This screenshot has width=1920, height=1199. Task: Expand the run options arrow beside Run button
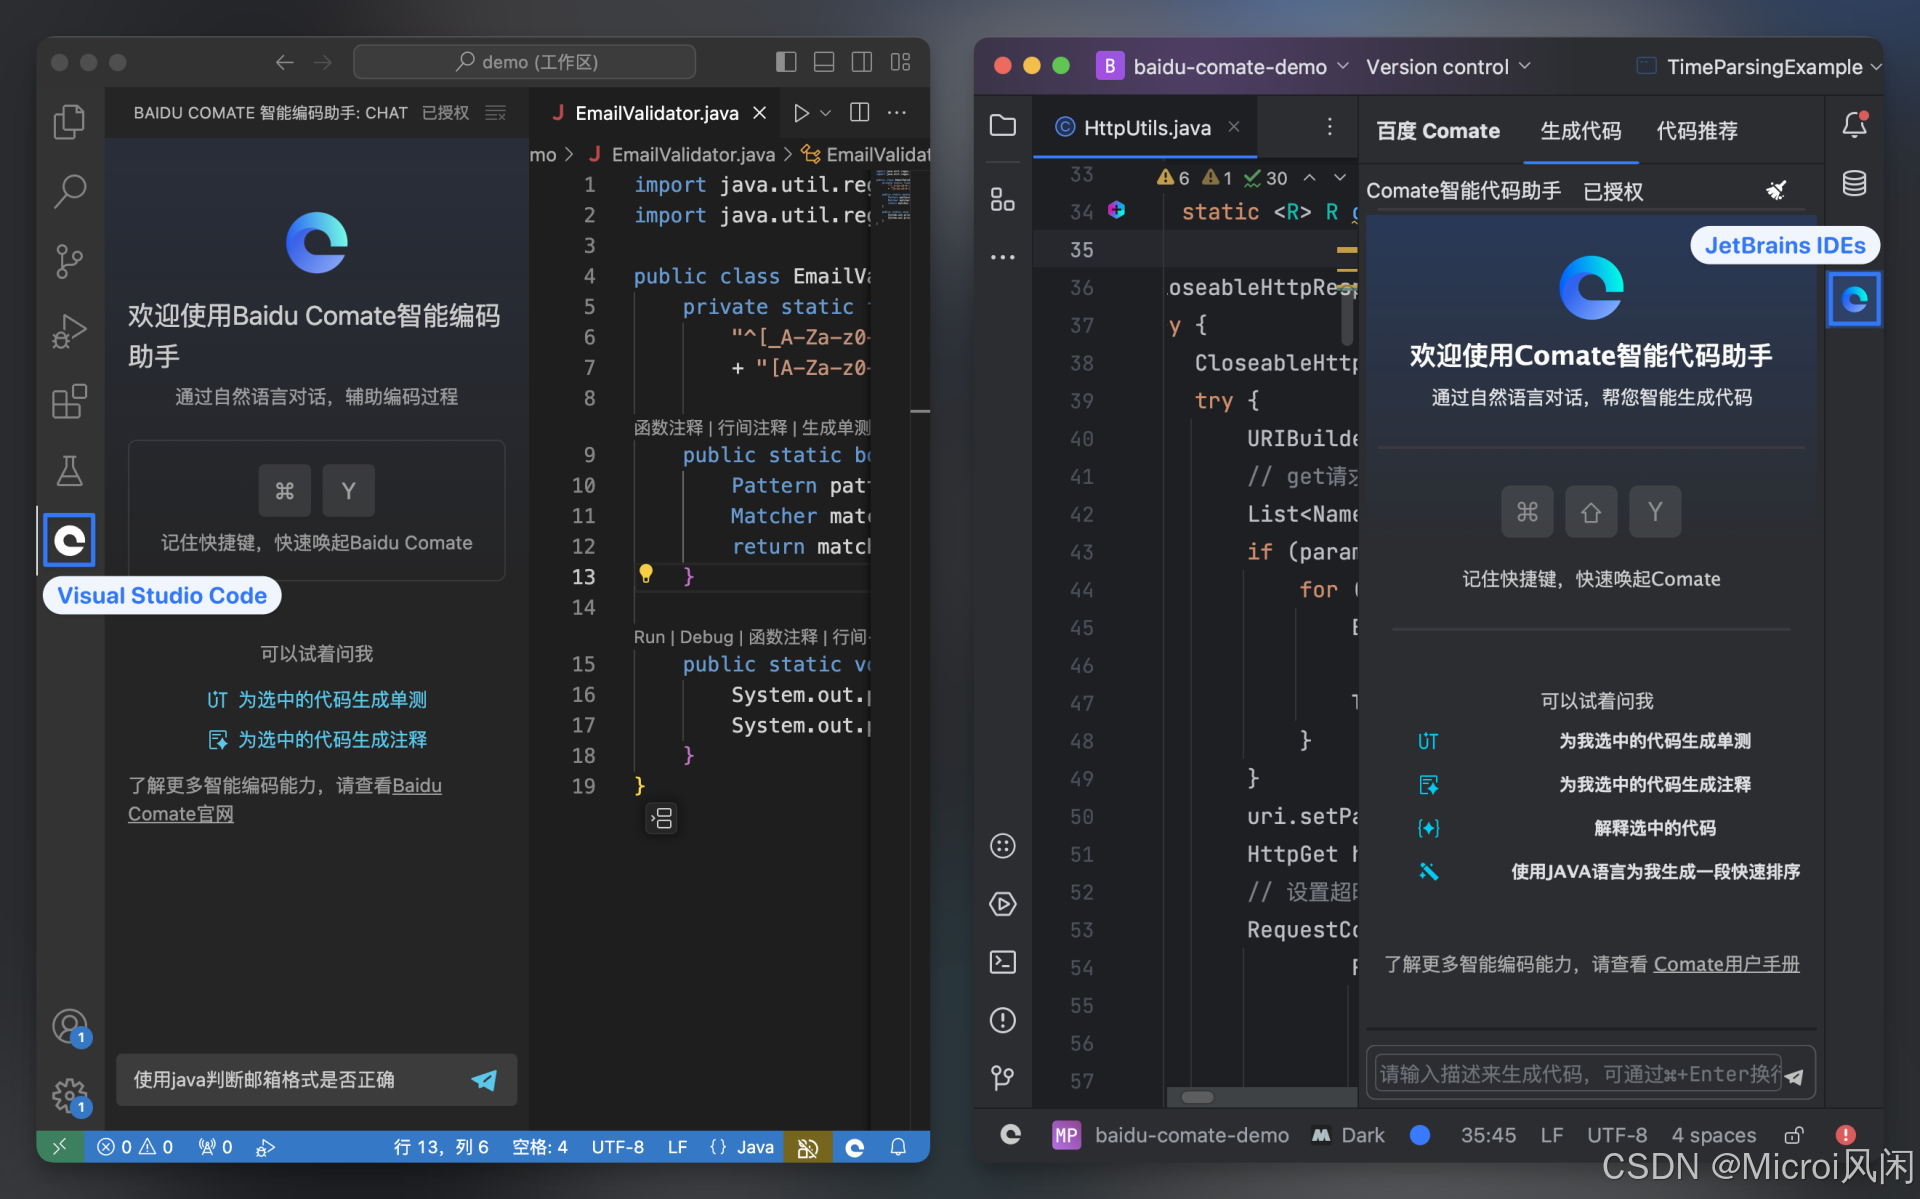coord(826,113)
